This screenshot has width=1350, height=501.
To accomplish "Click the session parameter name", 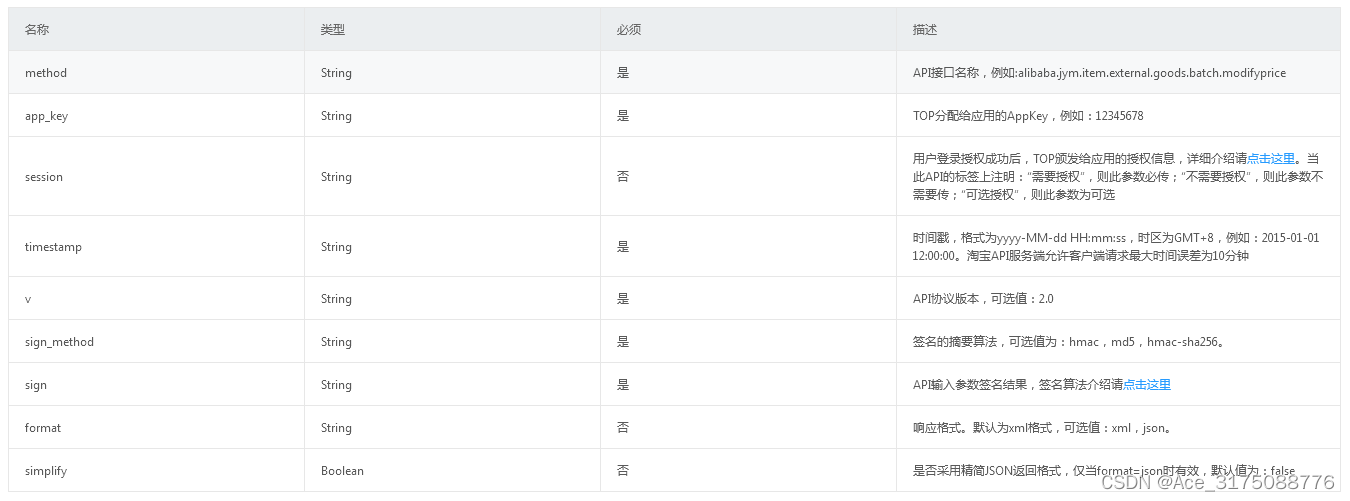I will 44,177.
